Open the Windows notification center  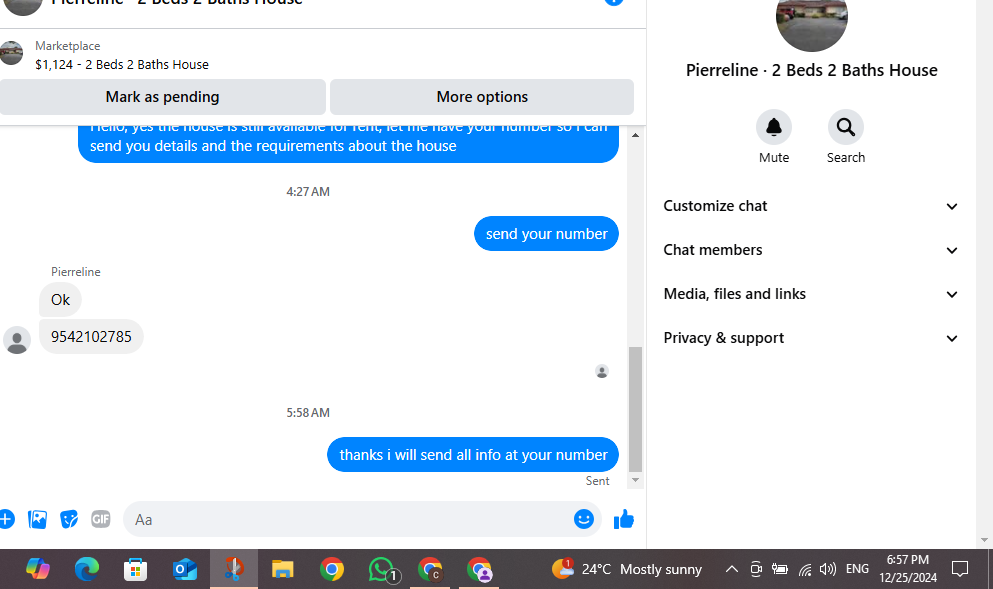click(x=960, y=569)
